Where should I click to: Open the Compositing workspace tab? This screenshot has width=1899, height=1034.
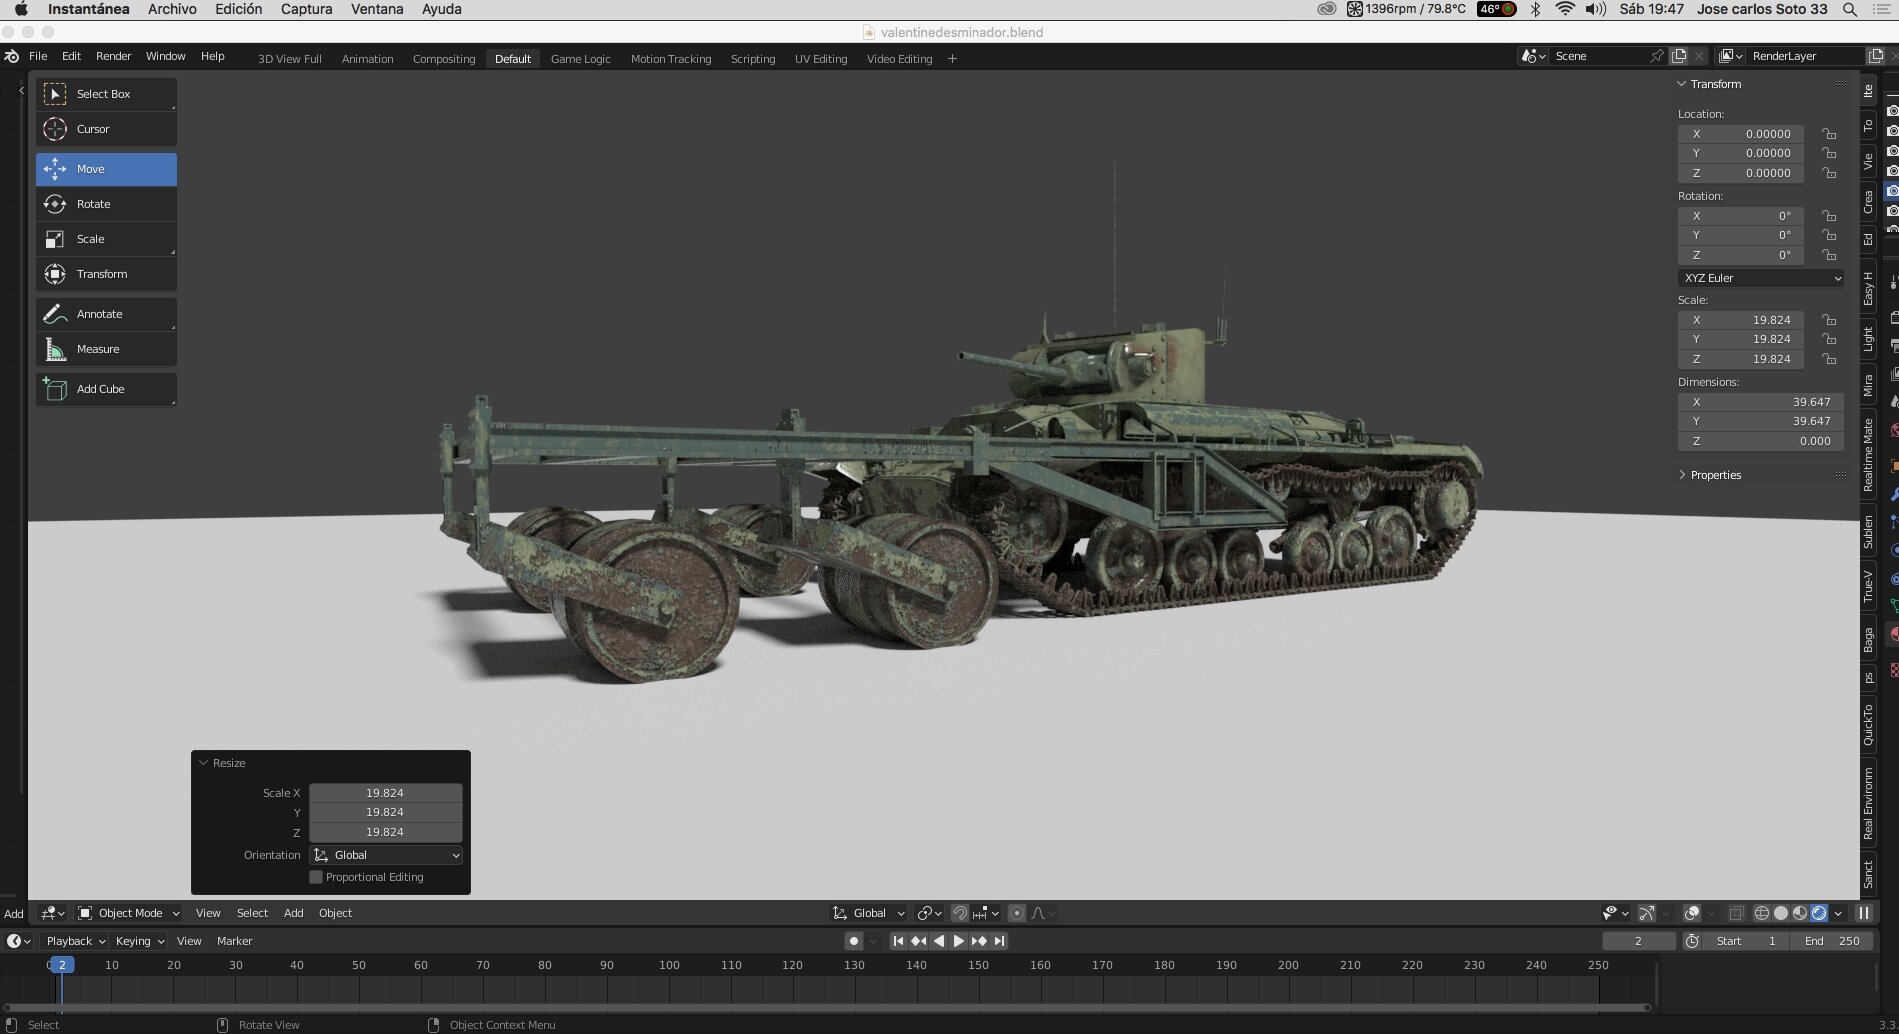[x=444, y=59]
